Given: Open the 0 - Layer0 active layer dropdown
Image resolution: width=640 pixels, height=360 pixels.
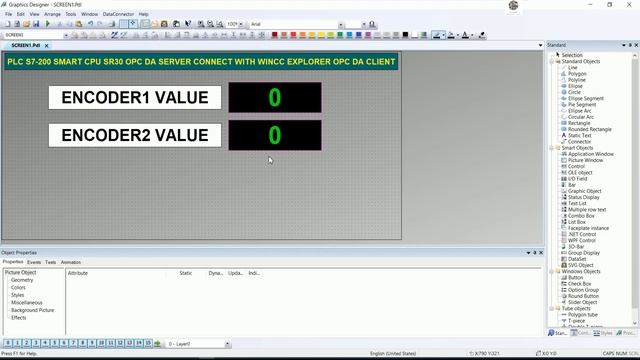Looking at the screenshot, I should click(x=227, y=344).
